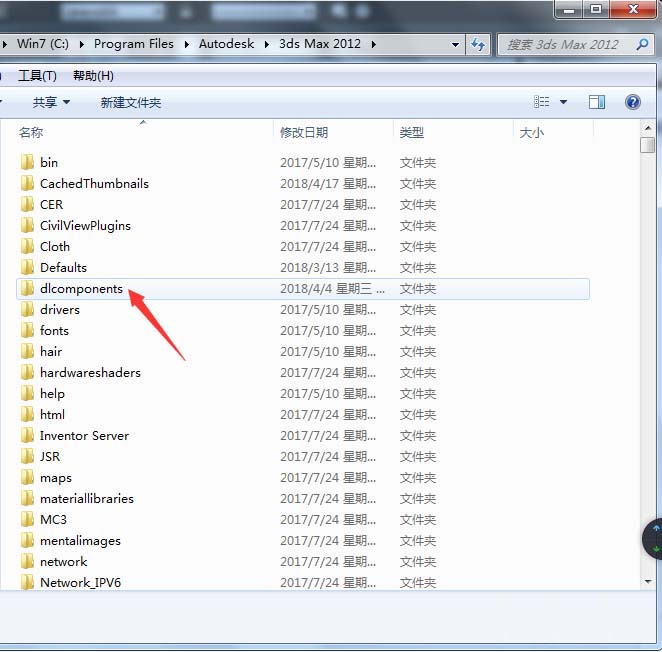Click the 3ds Max 2012 breadcrumb

[x=320, y=44]
